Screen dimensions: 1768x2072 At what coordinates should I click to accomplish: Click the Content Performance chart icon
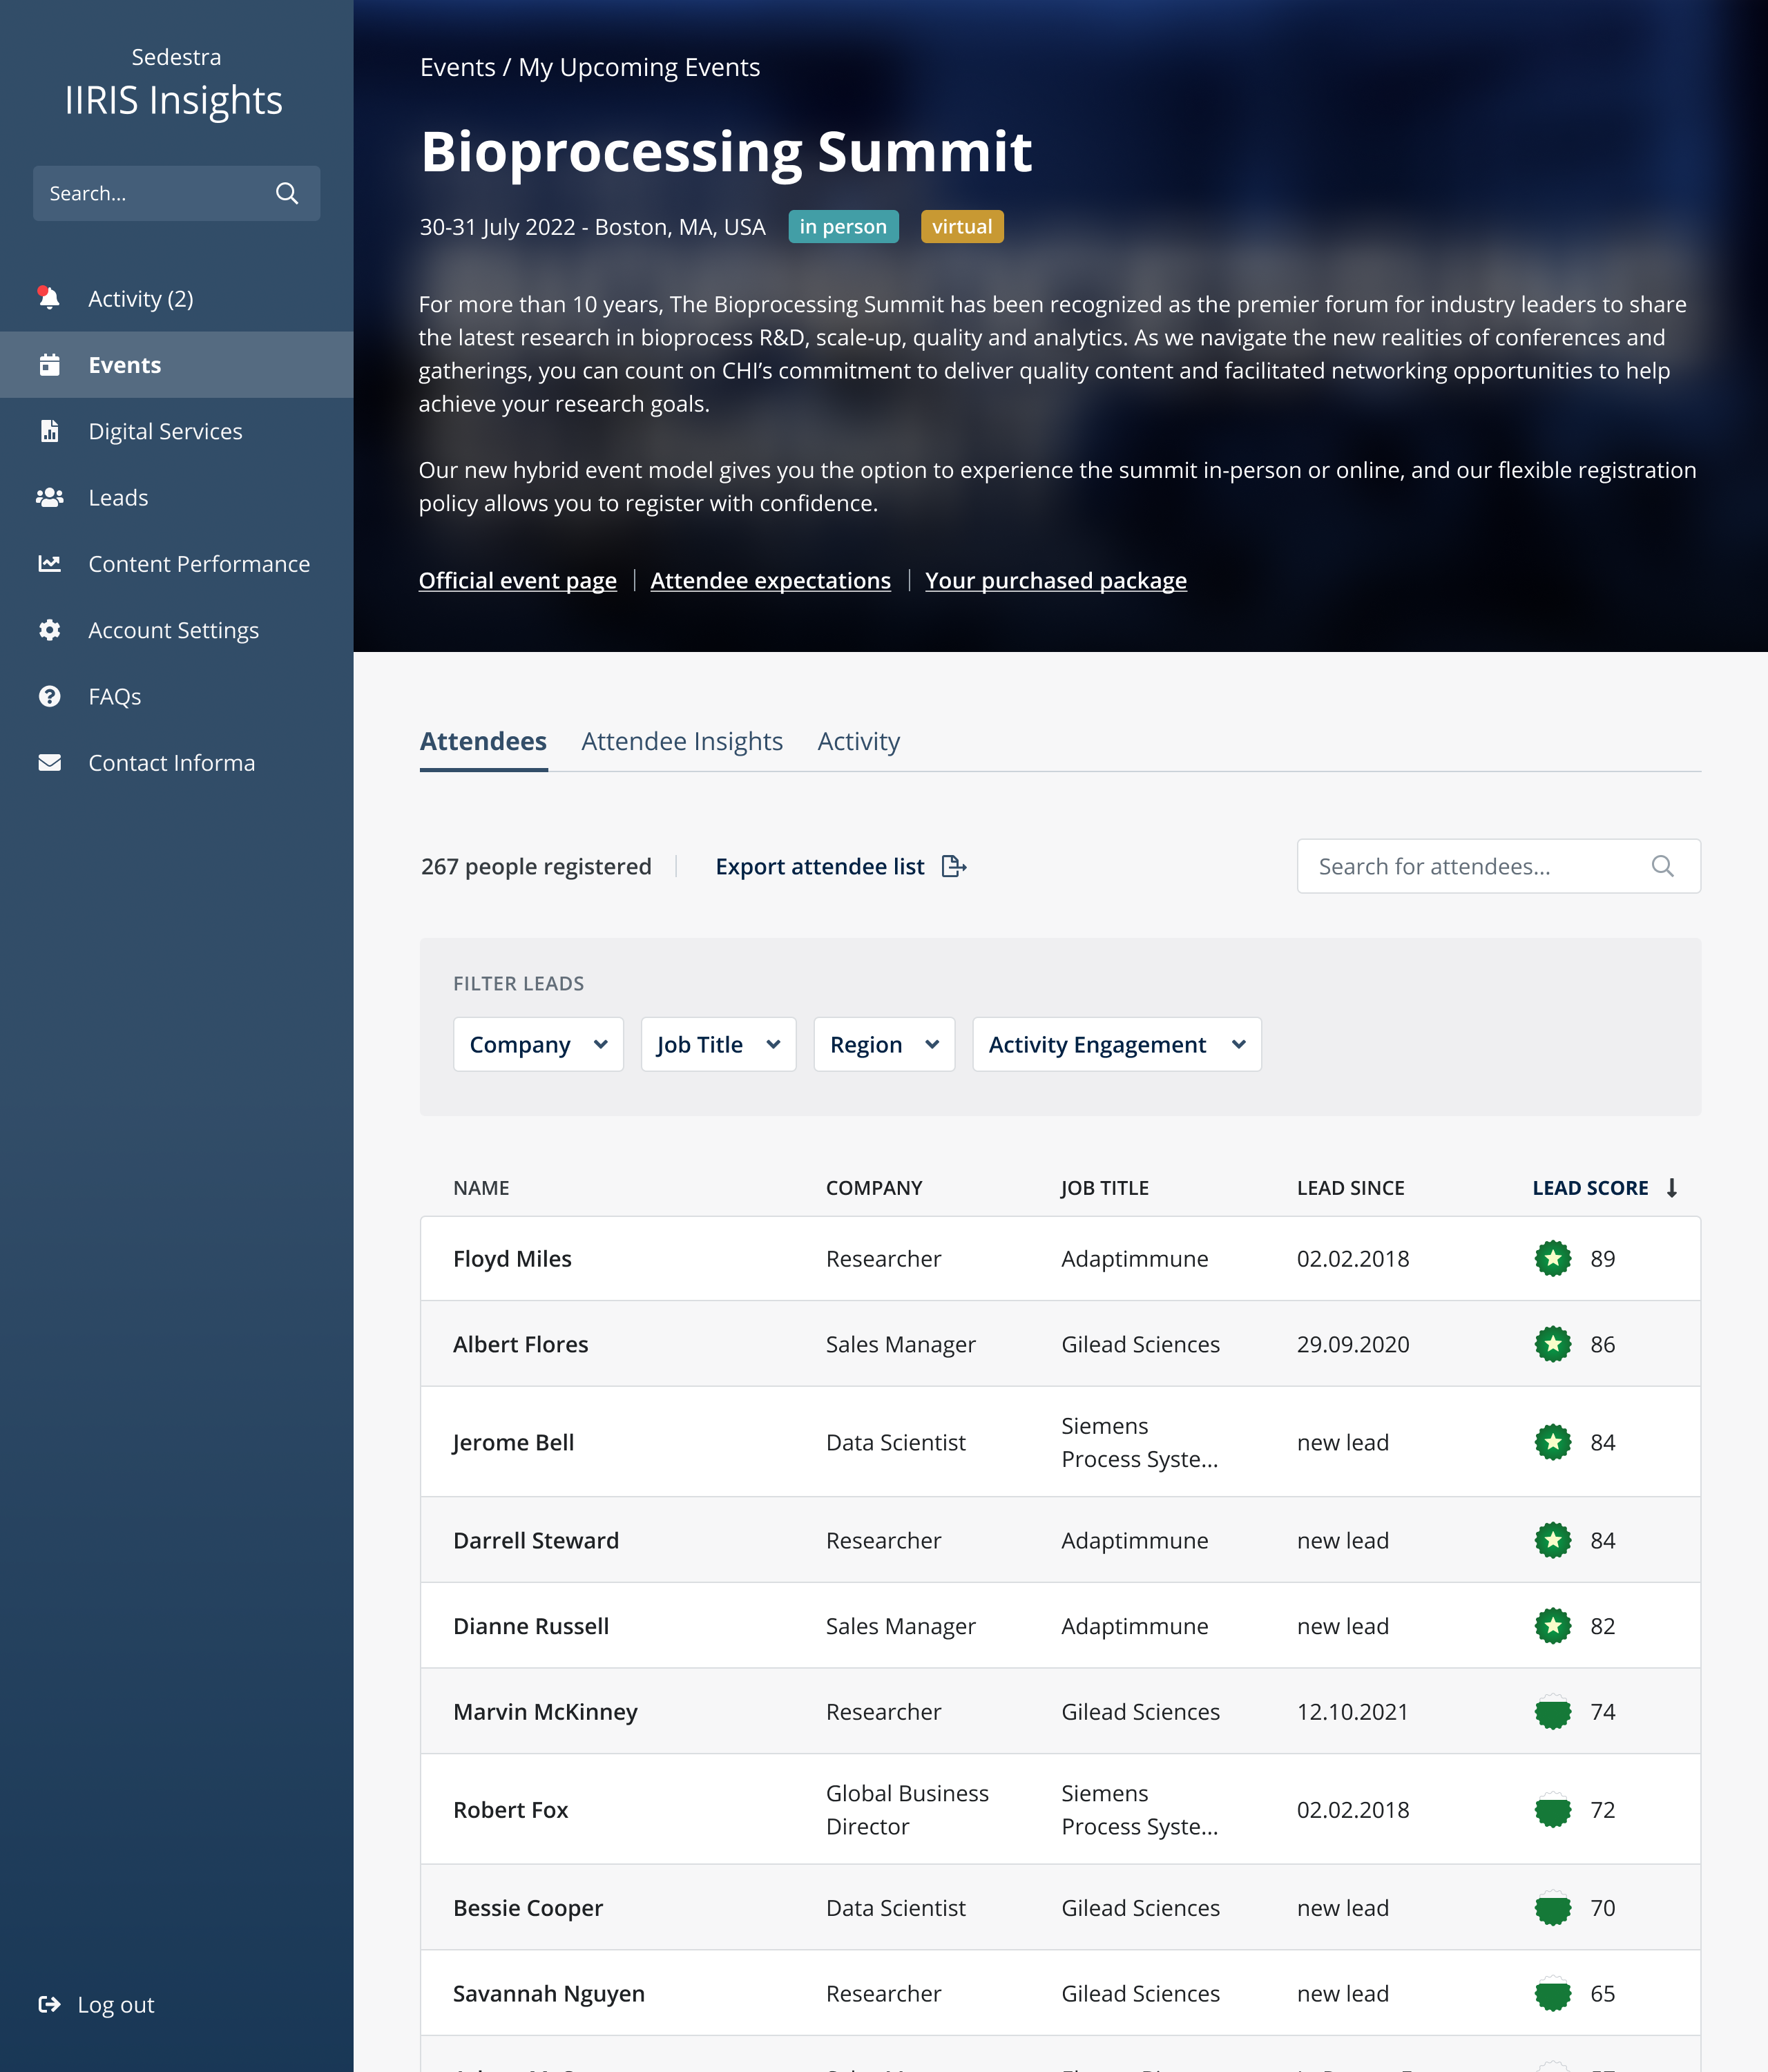[49, 564]
